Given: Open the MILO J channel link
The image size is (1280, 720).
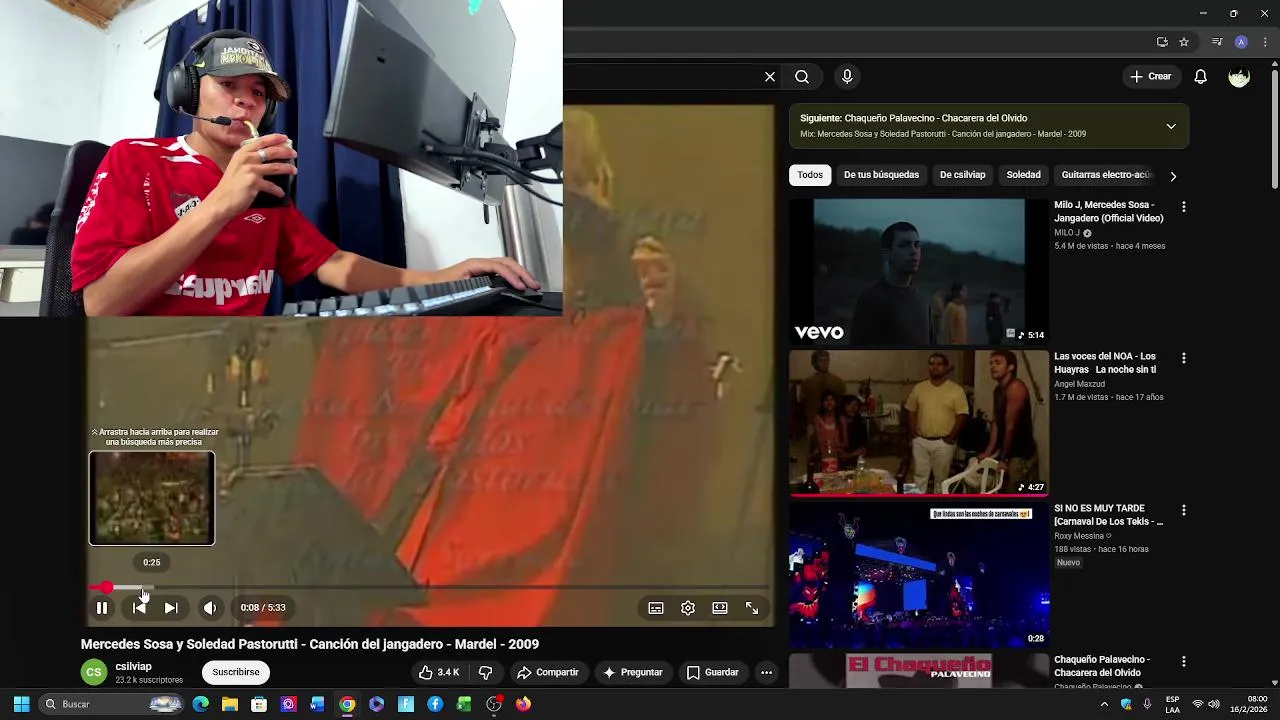Looking at the screenshot, I should tap(1067, 233).
